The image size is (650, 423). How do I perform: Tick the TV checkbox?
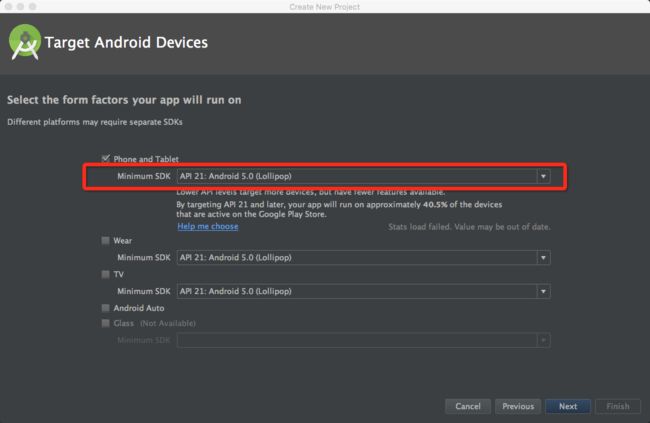pos(106,274)
